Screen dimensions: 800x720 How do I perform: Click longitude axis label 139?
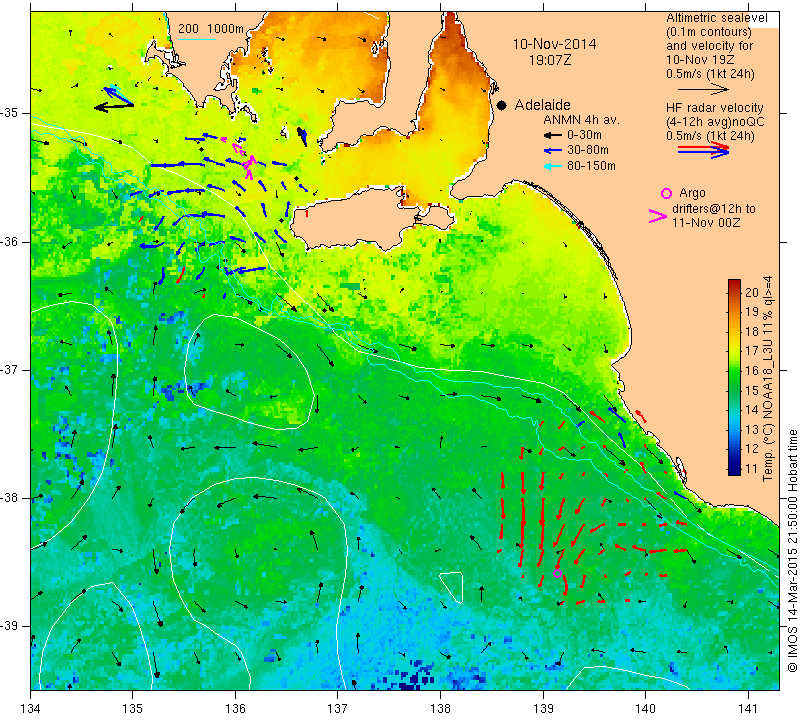click(x=543, y=709)
